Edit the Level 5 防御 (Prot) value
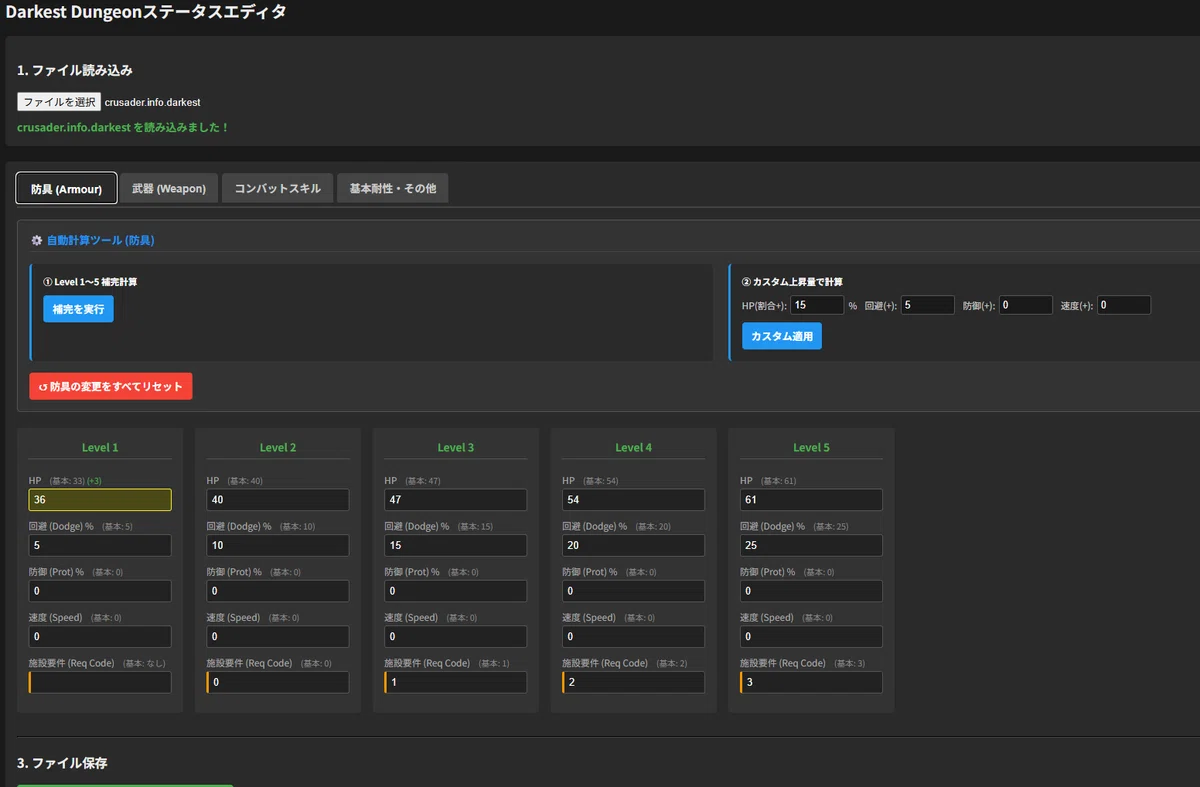Image resolution: width=1200 pixels, height=787 pixels. pos(812,591)
